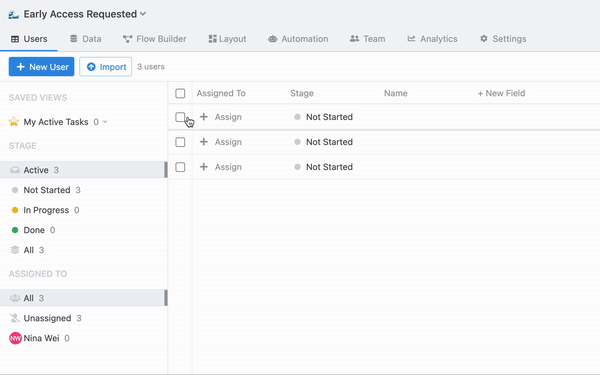Viewport: 600px width, 375px height.
Task: Open the Not Started stage in third row
Action: tap(323, 167)
